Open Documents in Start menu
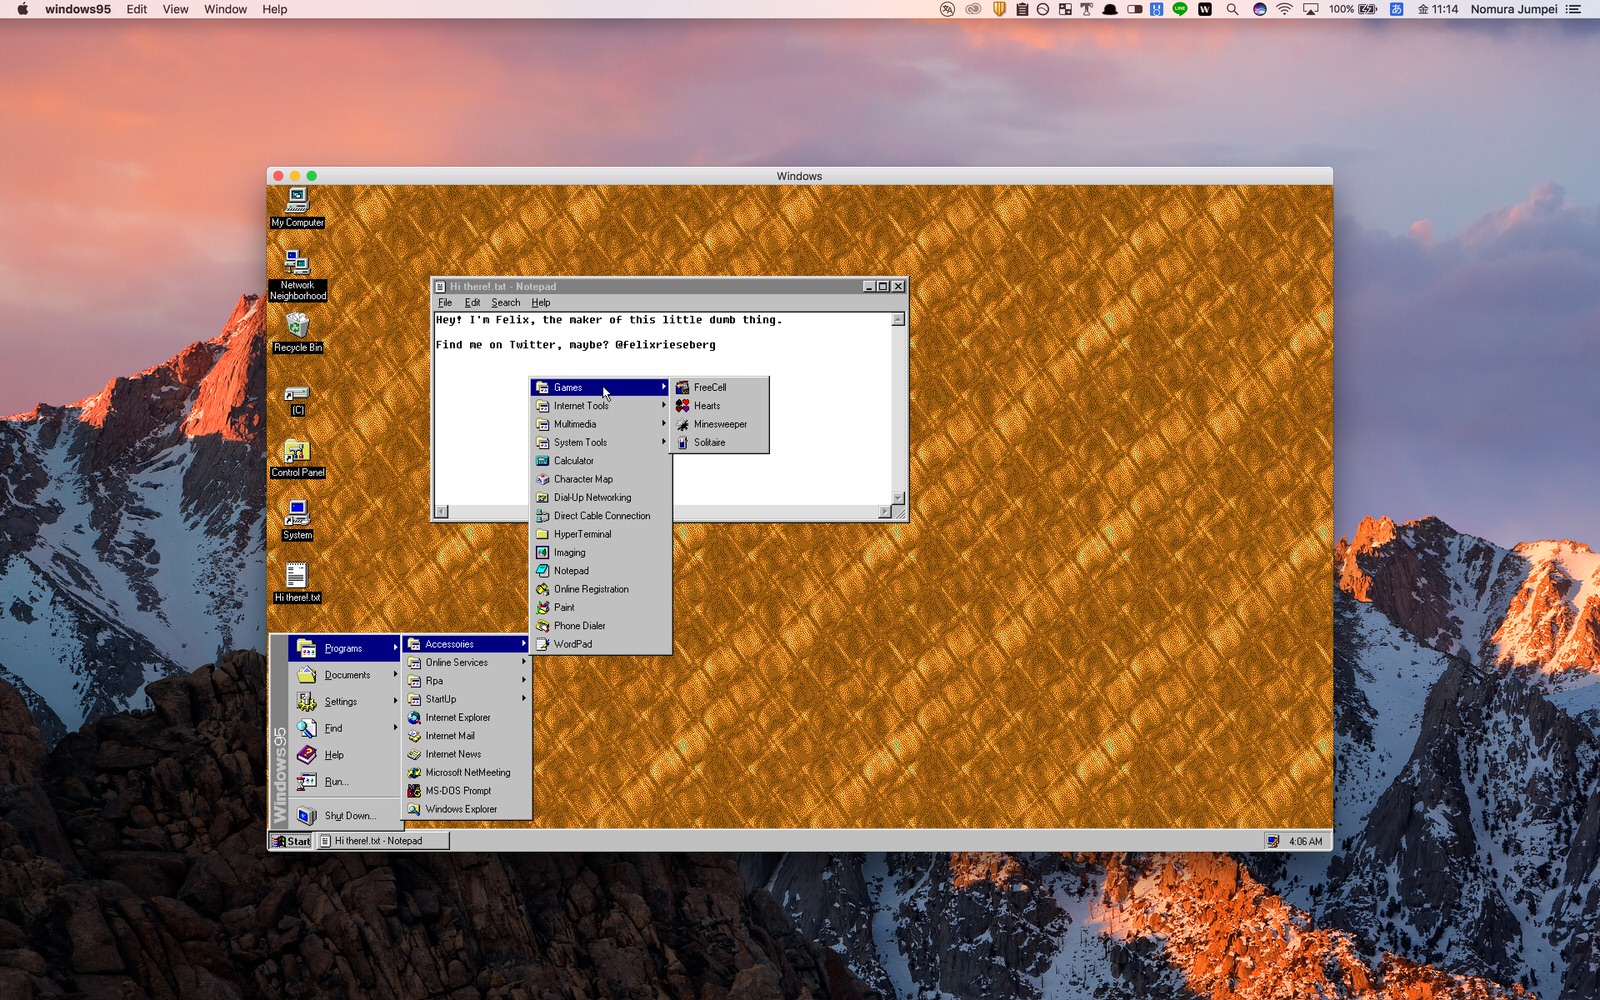 (345, 675)
